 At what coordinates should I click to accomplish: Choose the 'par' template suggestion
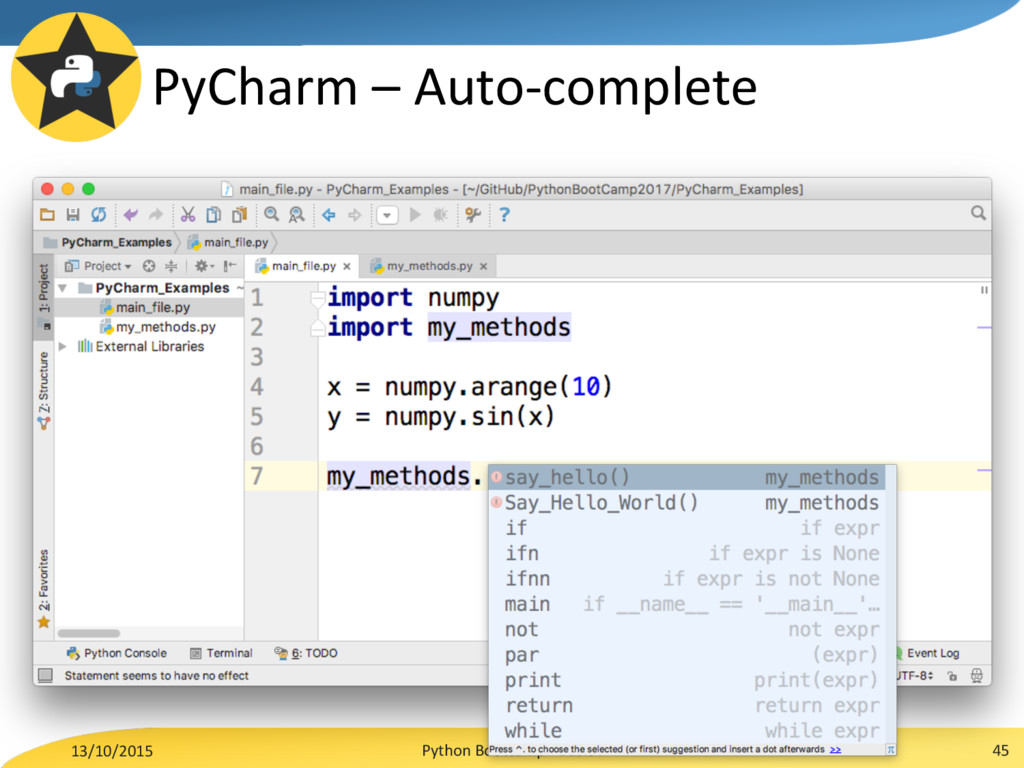686,654
